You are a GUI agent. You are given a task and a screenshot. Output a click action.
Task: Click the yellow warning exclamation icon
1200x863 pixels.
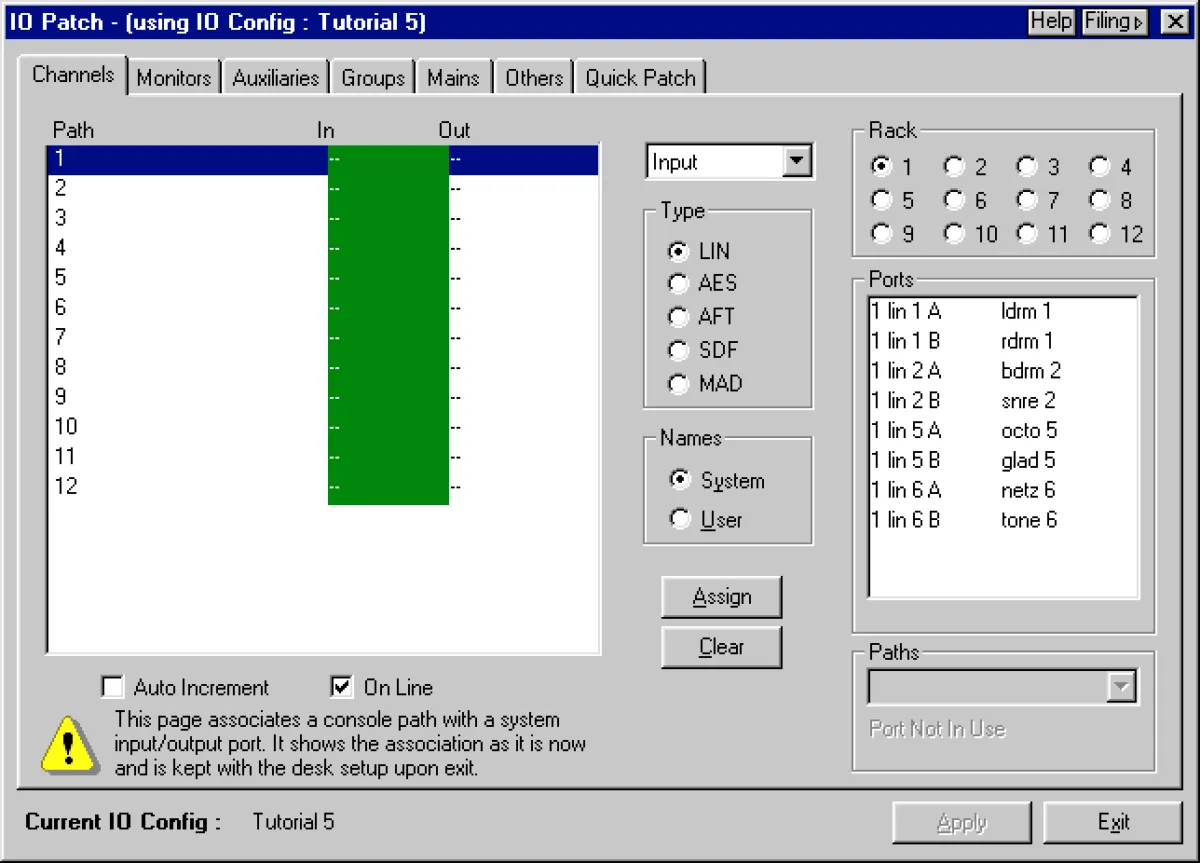point(69,744)
